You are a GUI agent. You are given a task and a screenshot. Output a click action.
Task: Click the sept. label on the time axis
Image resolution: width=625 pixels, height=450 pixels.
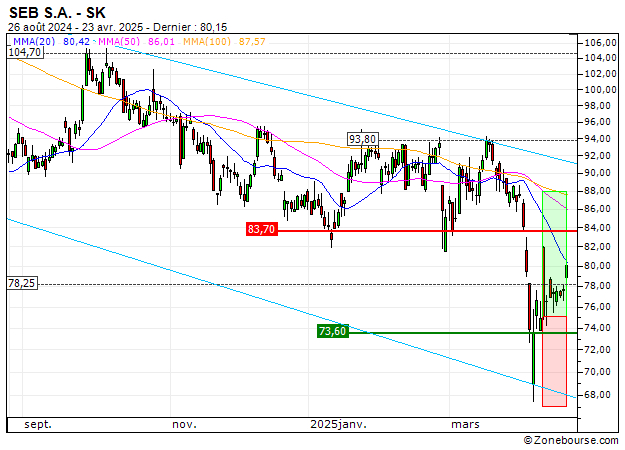[x=38, y=424]
